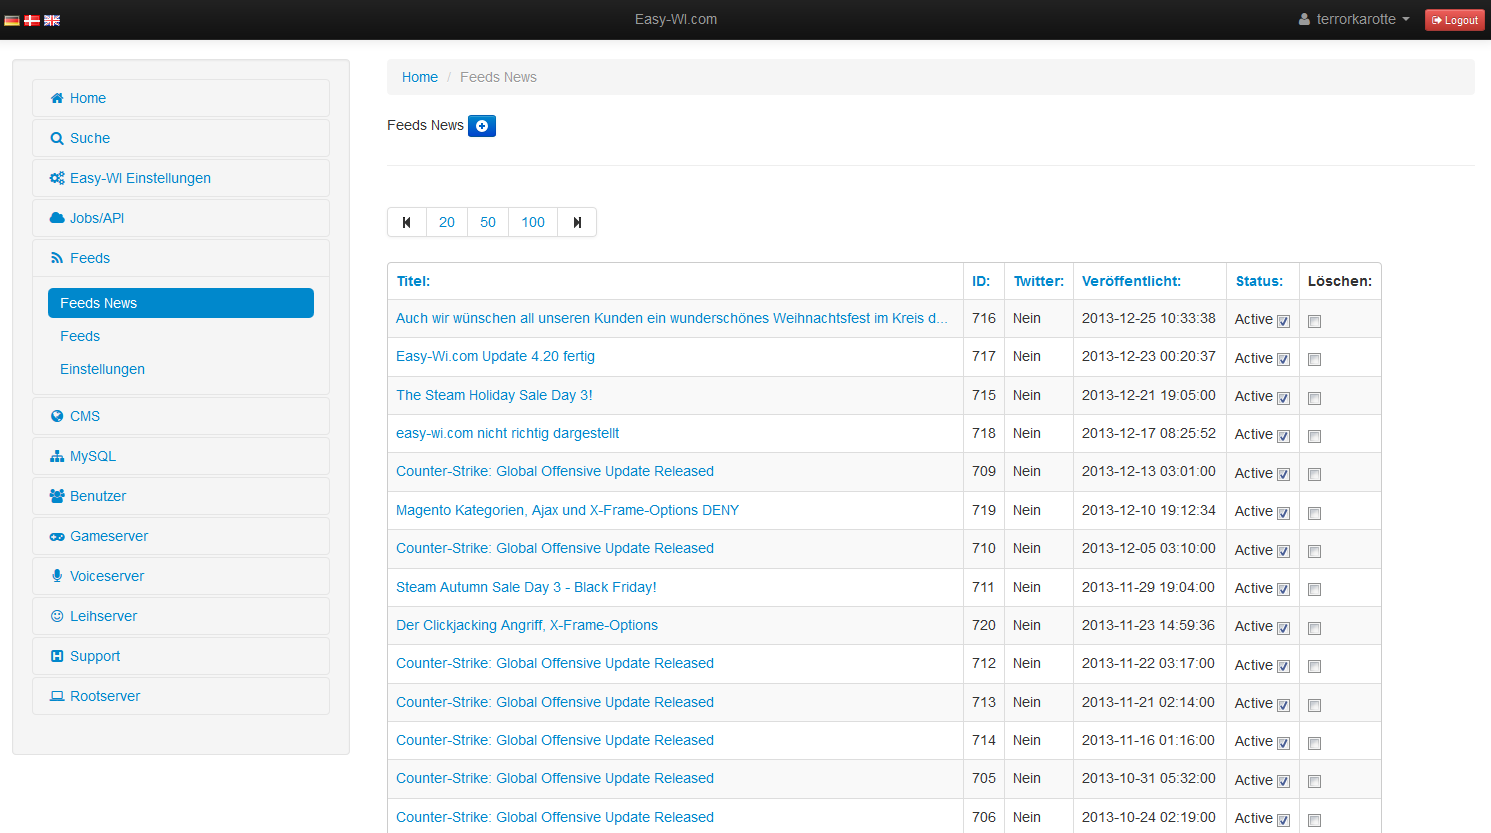This screenshot has height=833, width=1491.
Task: Add a news feed via the blue plus icon
Action: [x=482, y=126]
